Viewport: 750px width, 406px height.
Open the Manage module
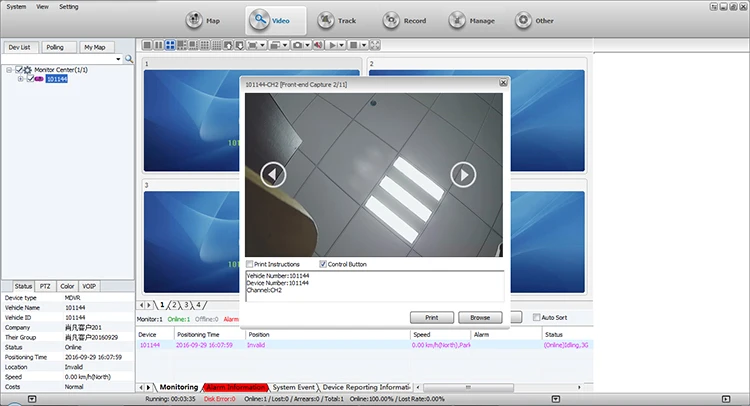pyautogui.click(x=470, y=20)
